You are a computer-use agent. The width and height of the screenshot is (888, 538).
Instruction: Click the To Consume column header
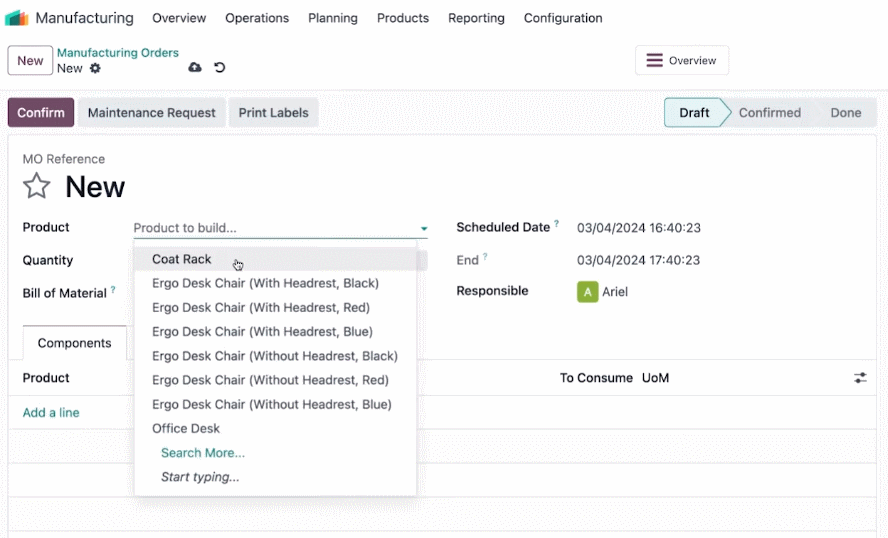pos(596,378)
